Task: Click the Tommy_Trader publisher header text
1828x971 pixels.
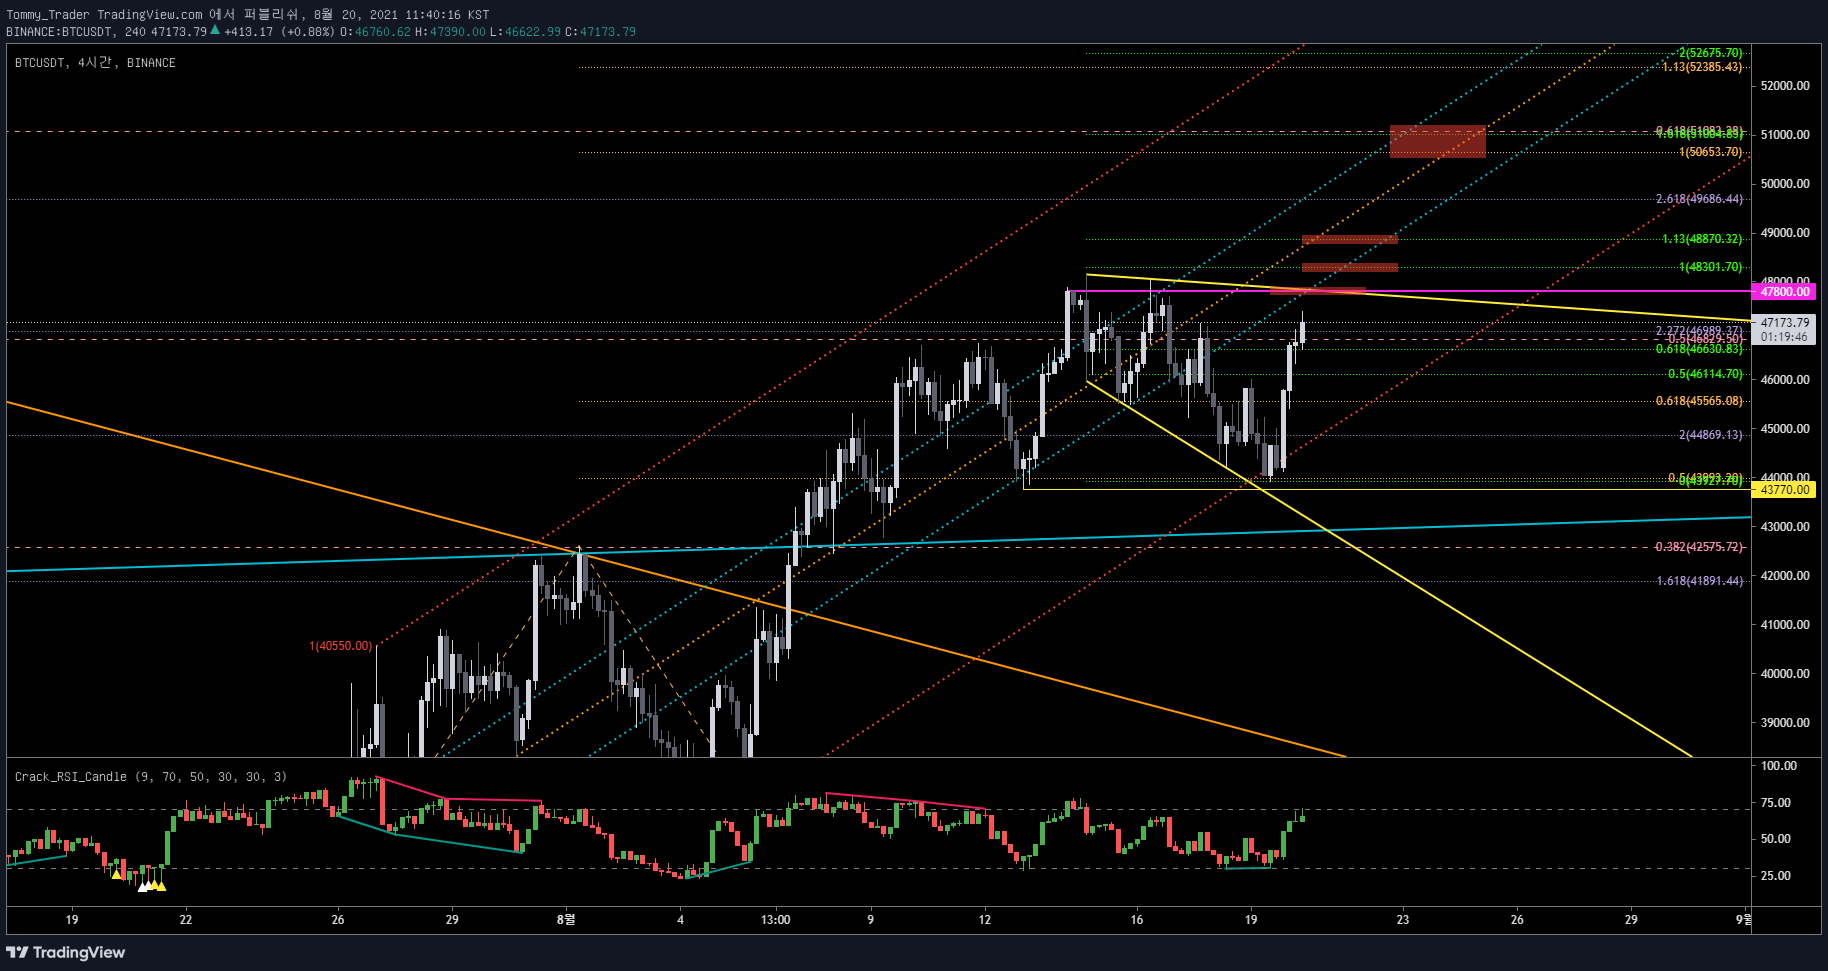Action: 48,15
